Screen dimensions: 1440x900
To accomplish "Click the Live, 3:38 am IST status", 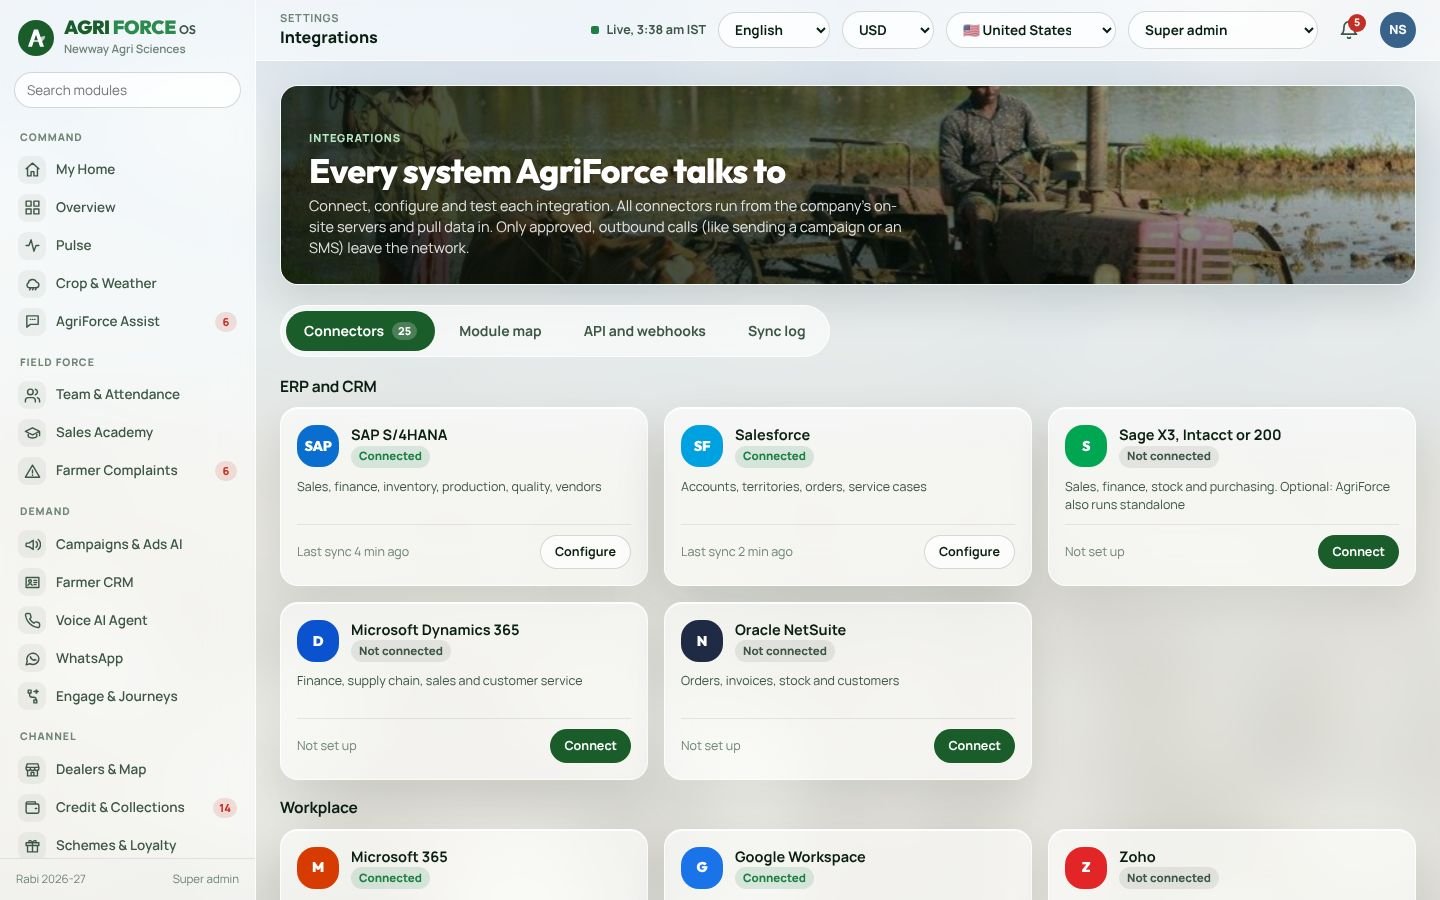I will click(x=648, y=30).
